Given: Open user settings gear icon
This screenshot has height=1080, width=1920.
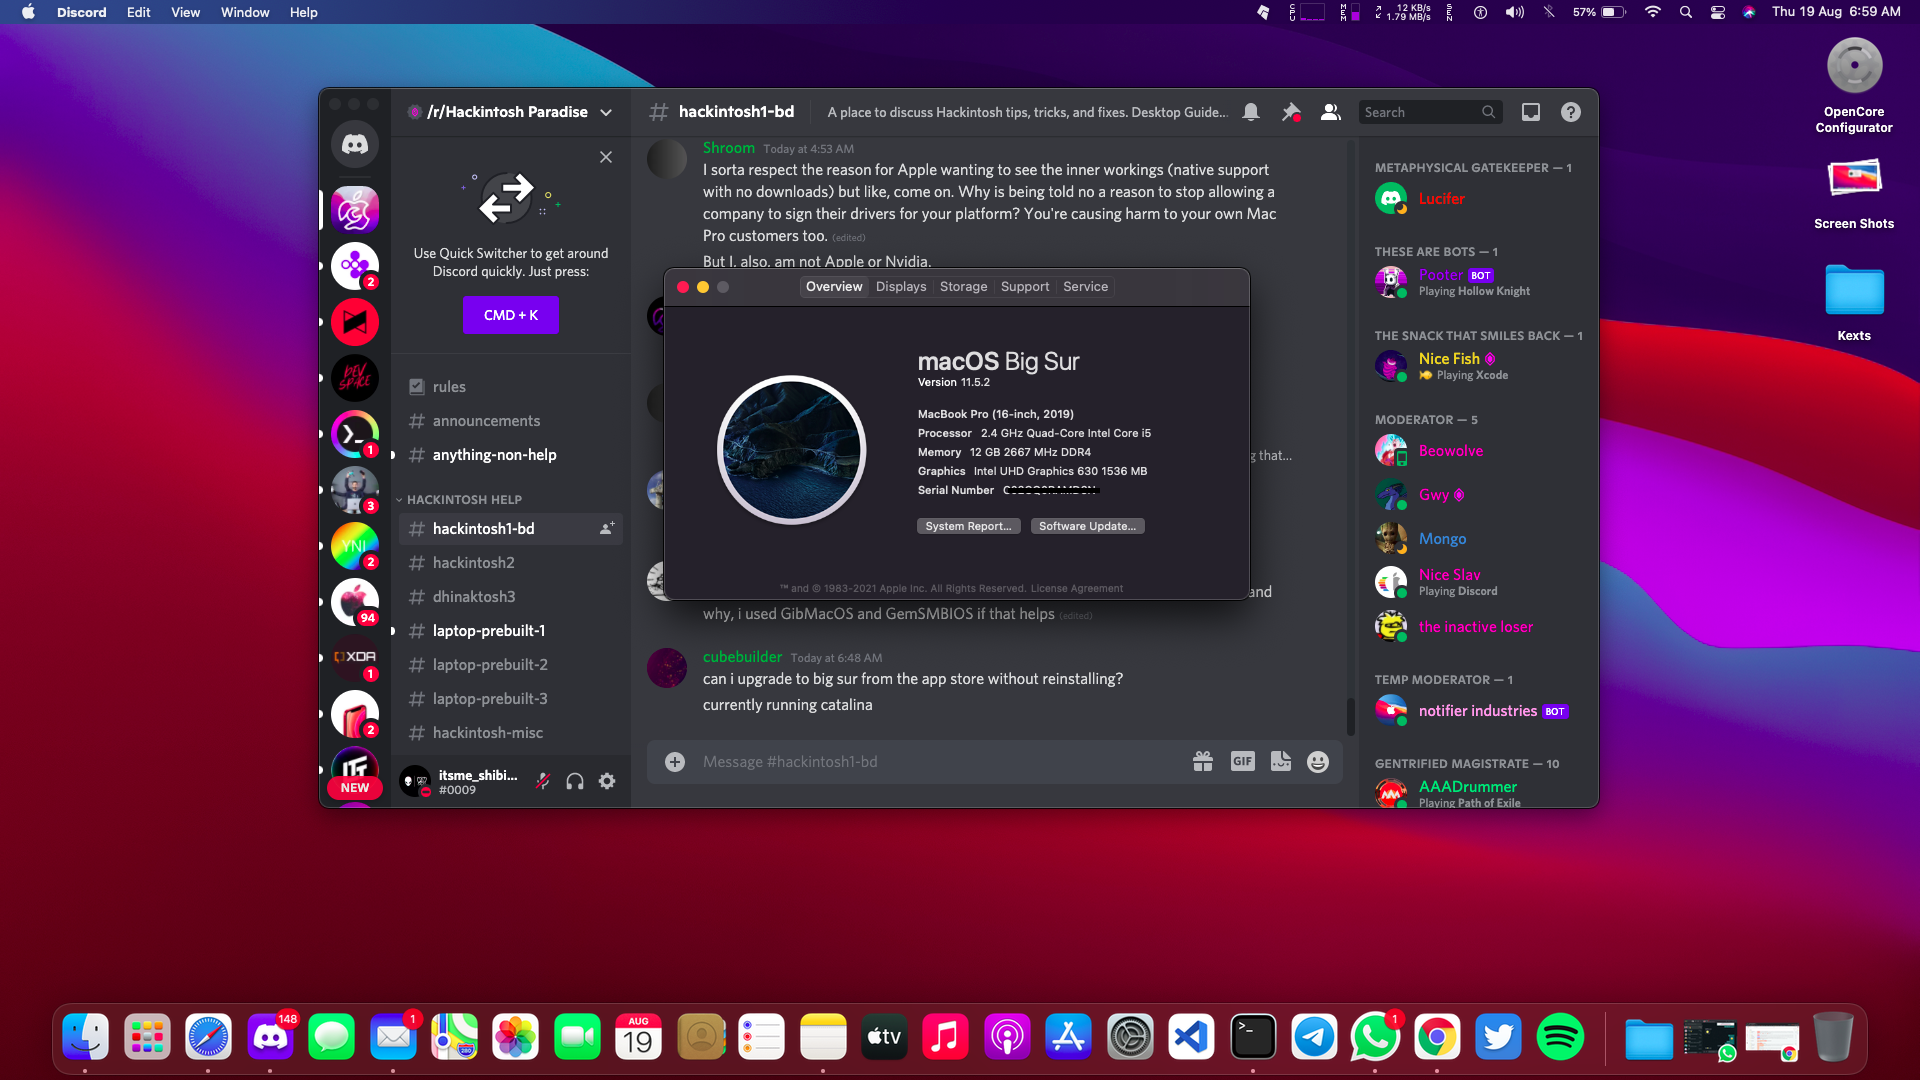Looking at the screenshot, I should click(x=607, y=782).
